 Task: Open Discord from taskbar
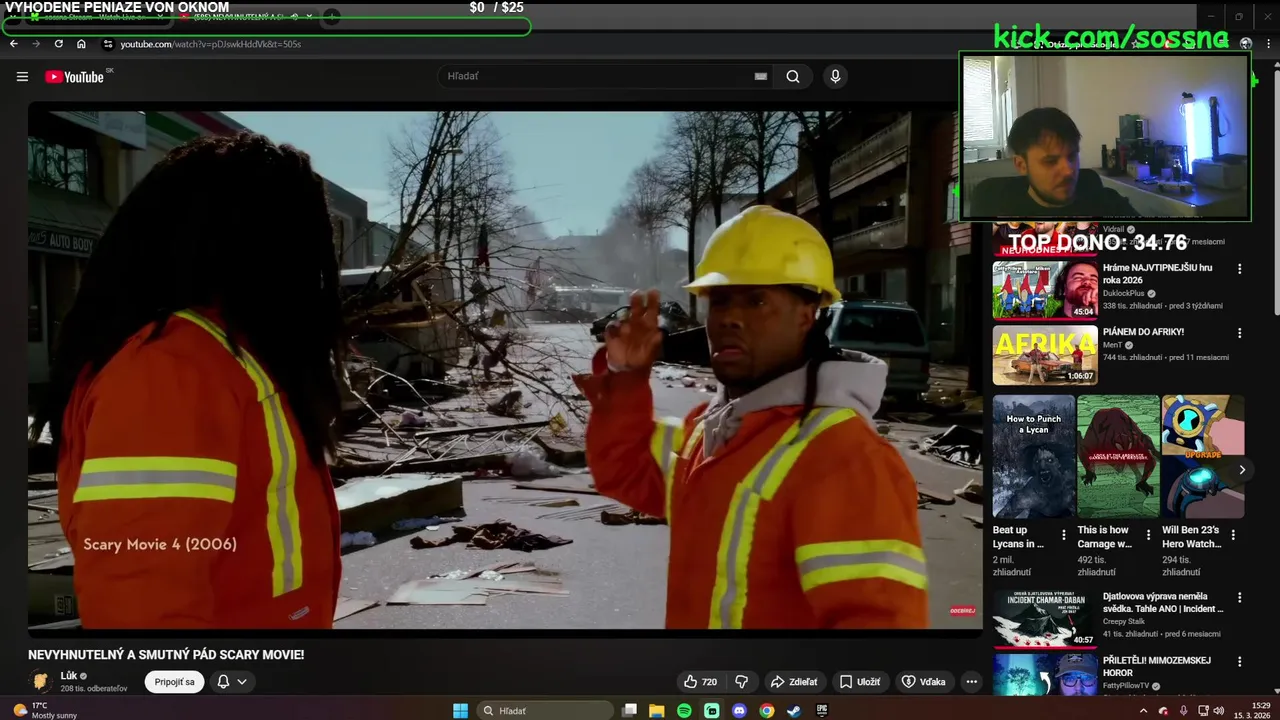739,710
